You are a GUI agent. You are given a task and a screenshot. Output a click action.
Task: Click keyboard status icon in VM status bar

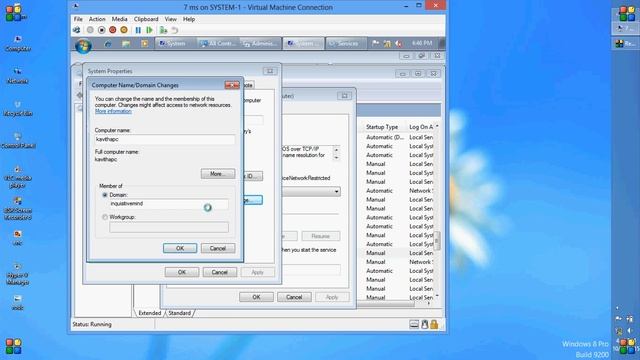tap(414, 324)
